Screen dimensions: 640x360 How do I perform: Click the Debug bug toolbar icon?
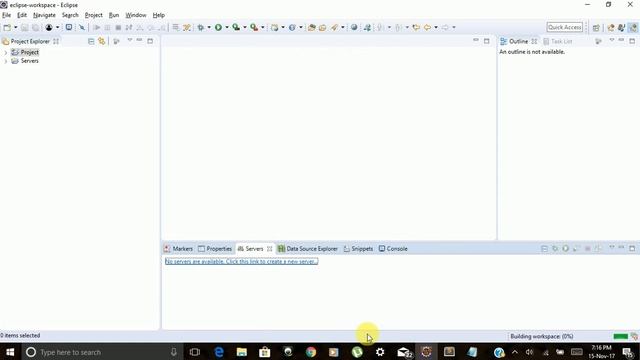pyautogui.click(x=200, y=27)
